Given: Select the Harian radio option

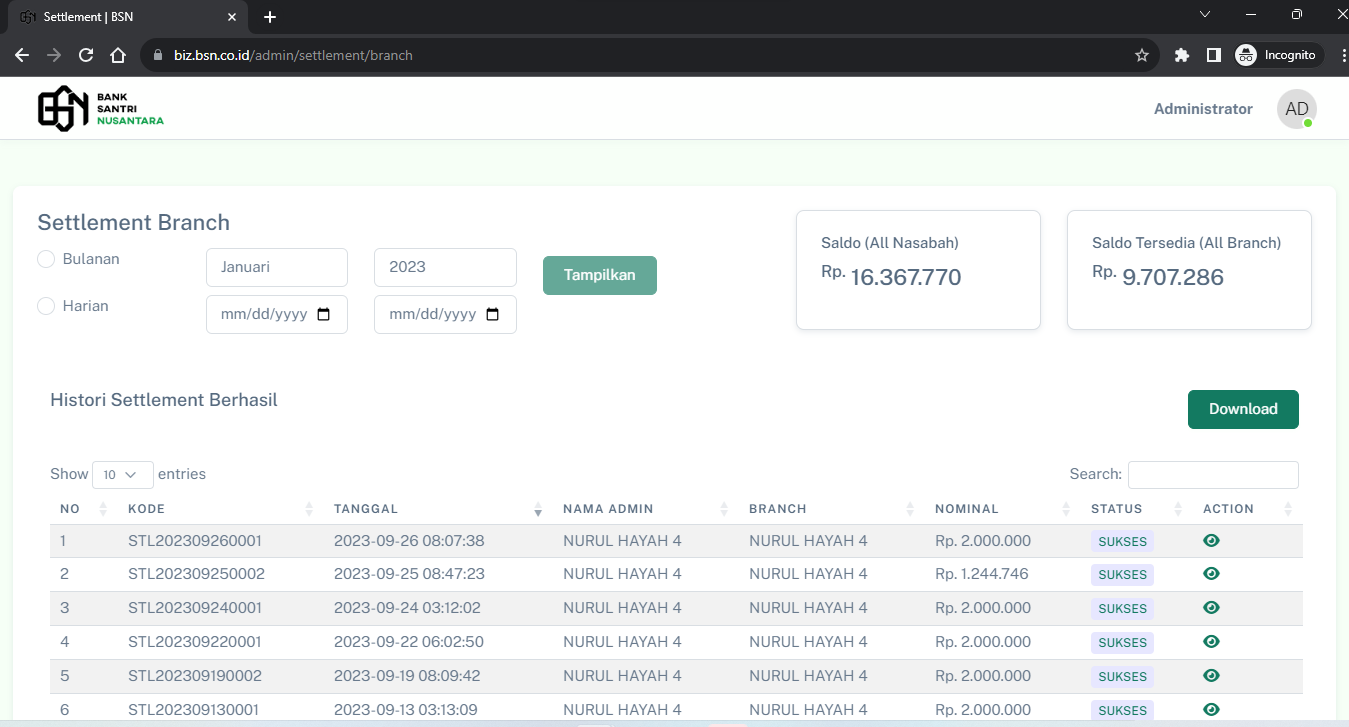Looking at the screenshot, I should tap(46, 306).
